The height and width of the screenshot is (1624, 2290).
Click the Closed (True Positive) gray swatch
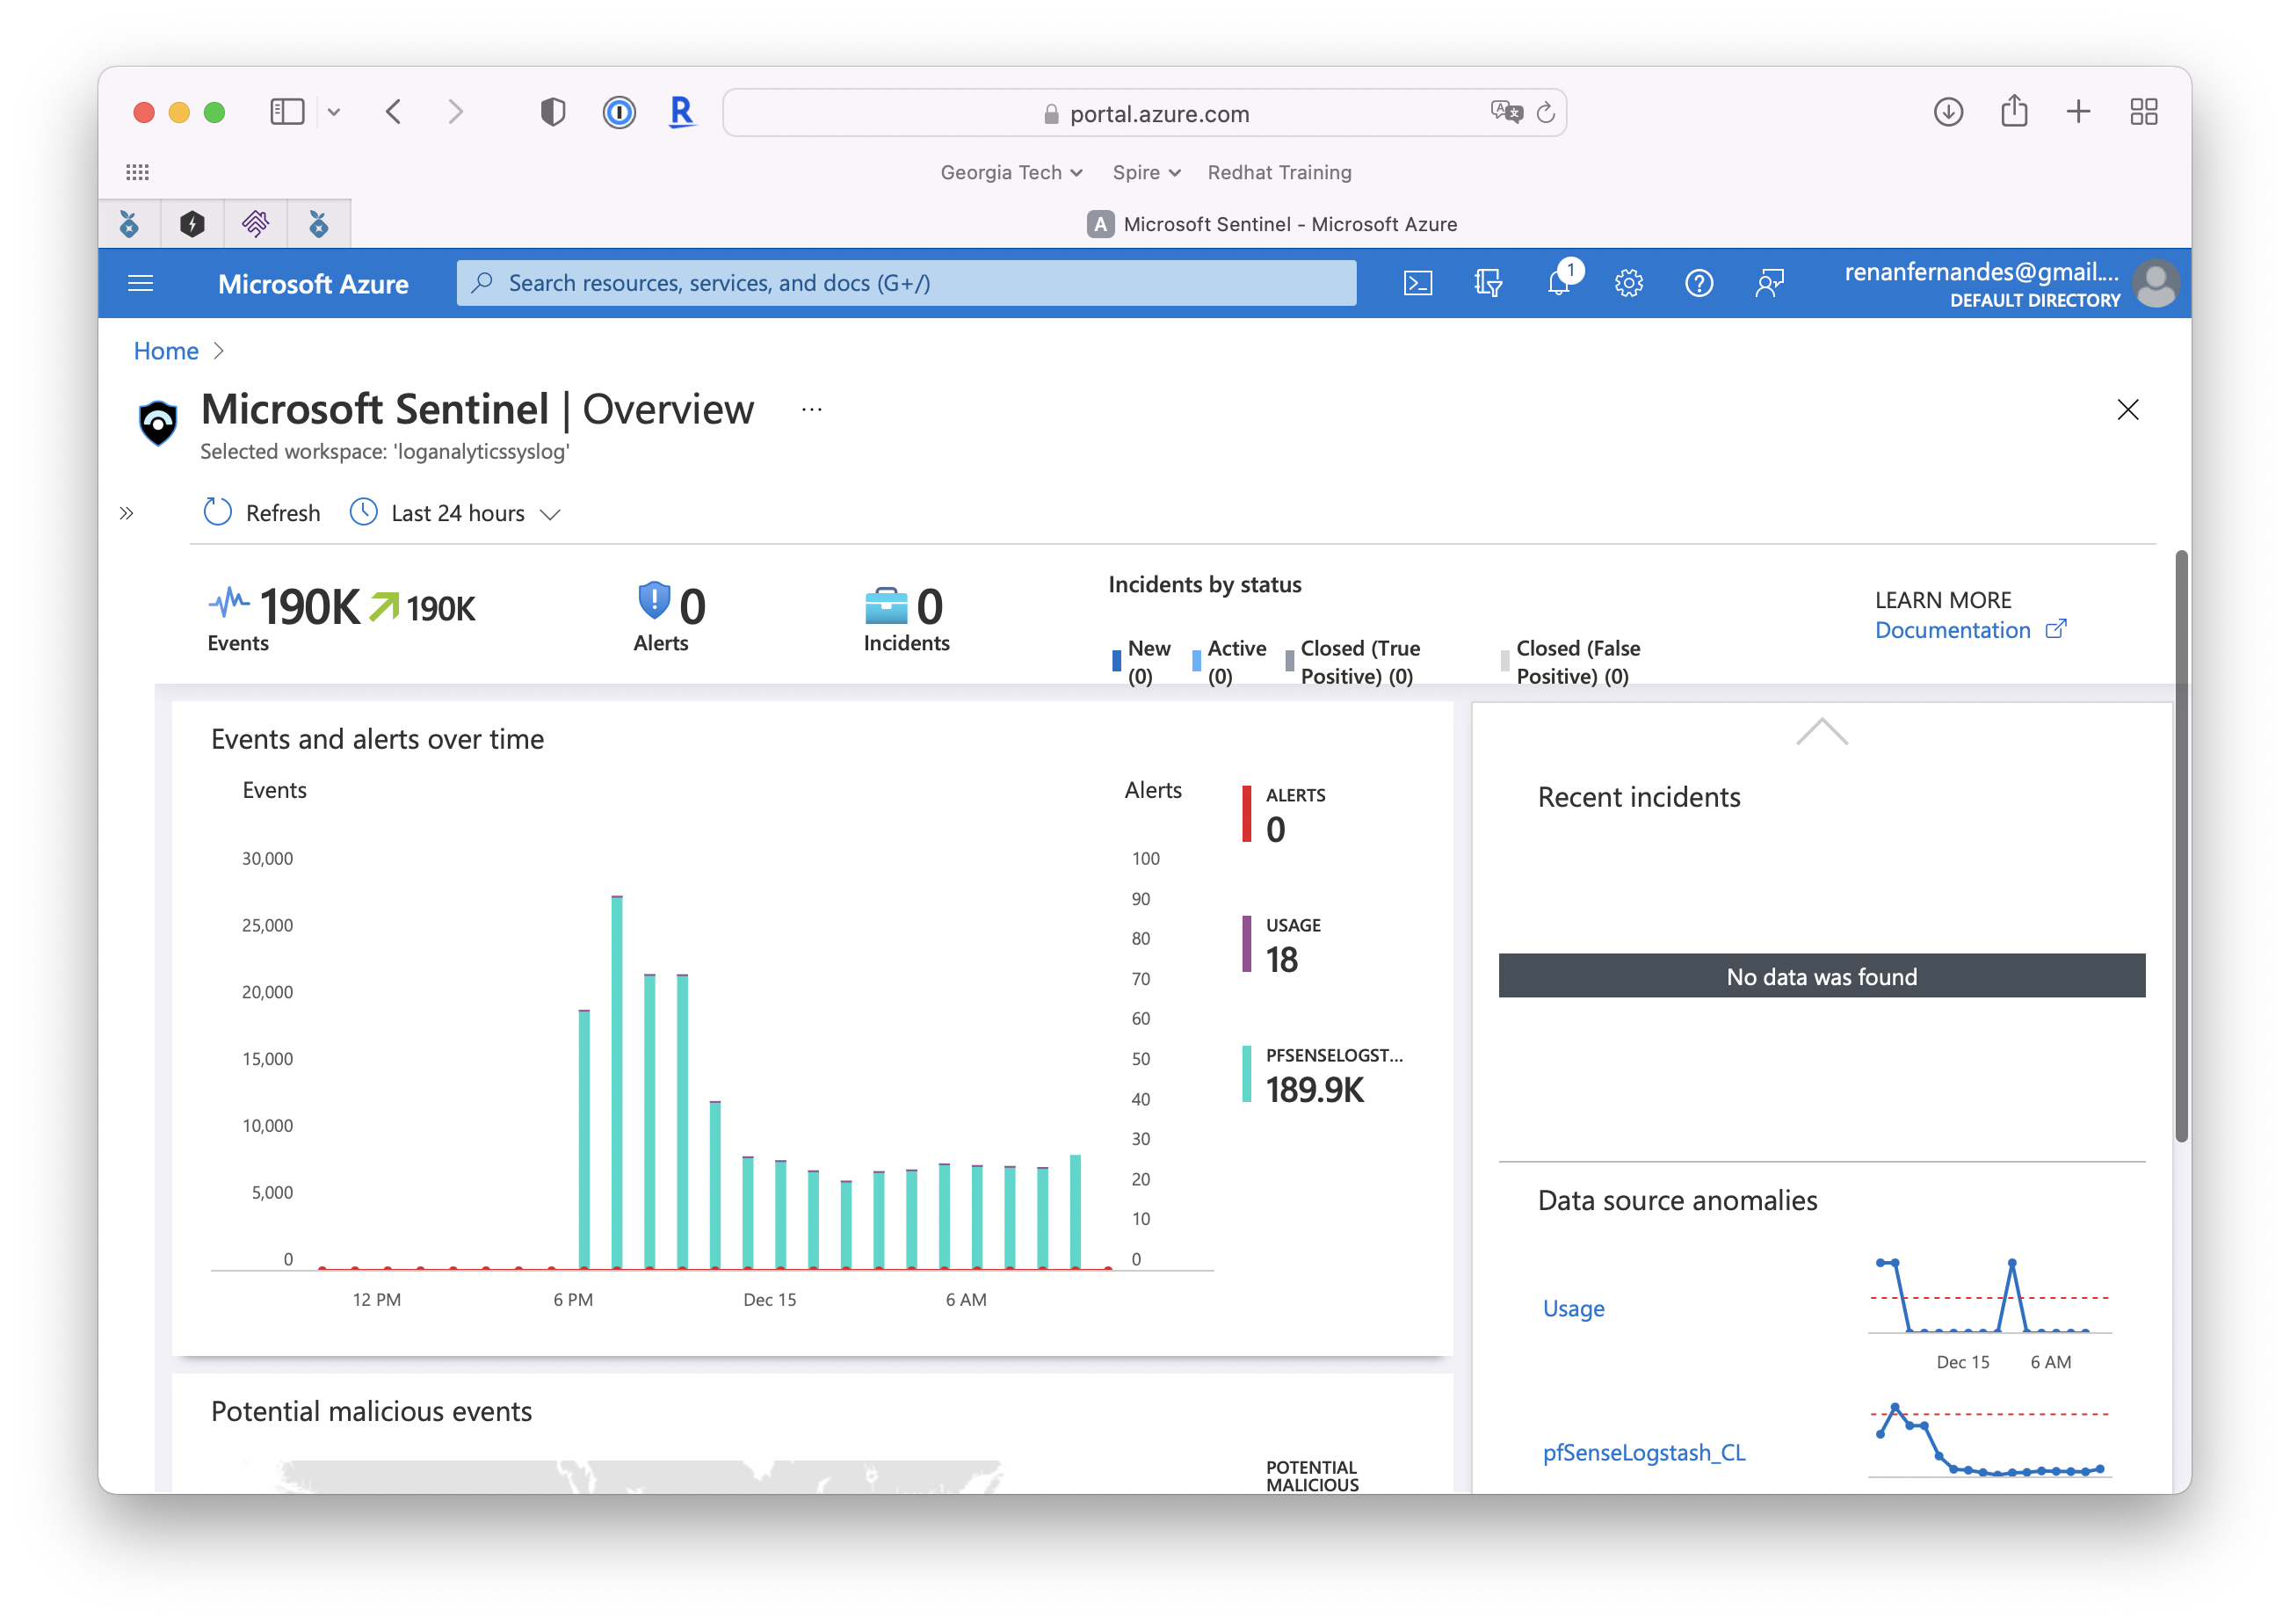pos(1289,661)
